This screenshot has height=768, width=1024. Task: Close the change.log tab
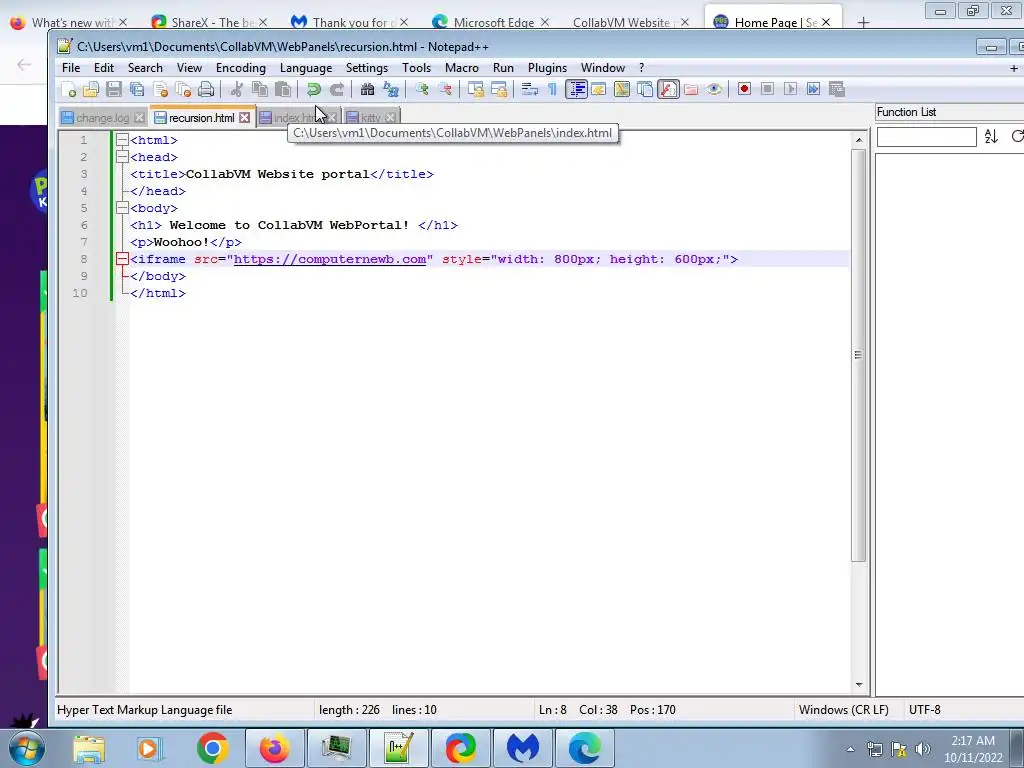point(139,118)
